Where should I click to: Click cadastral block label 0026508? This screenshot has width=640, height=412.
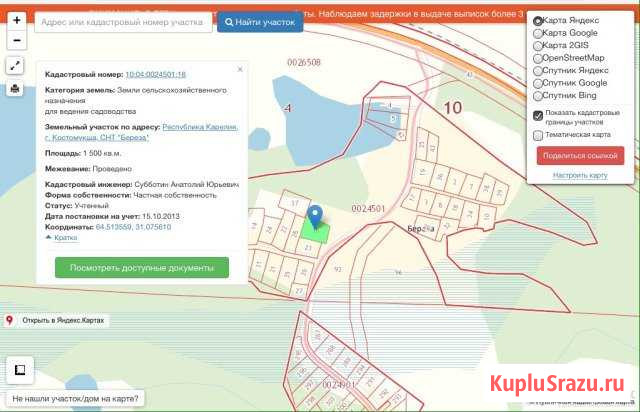pos(304,62)
